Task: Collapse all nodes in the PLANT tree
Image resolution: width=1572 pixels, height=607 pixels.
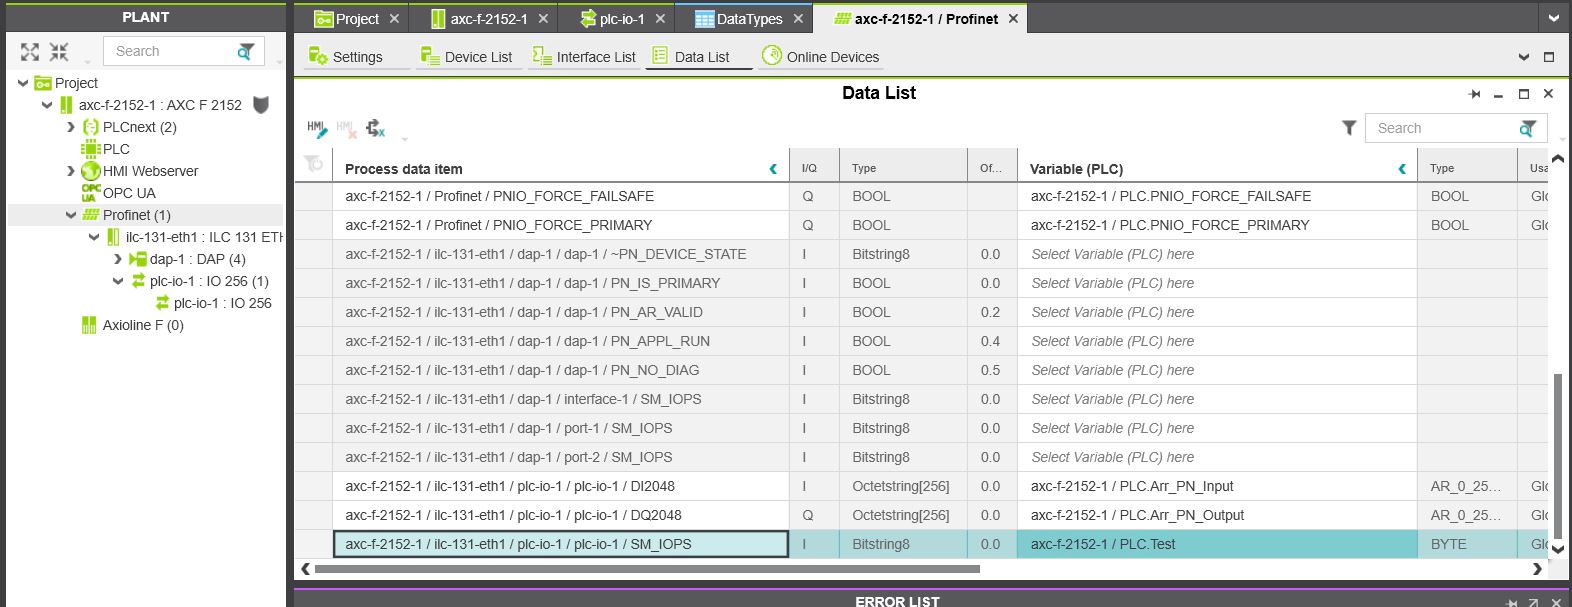Action: 59,51
